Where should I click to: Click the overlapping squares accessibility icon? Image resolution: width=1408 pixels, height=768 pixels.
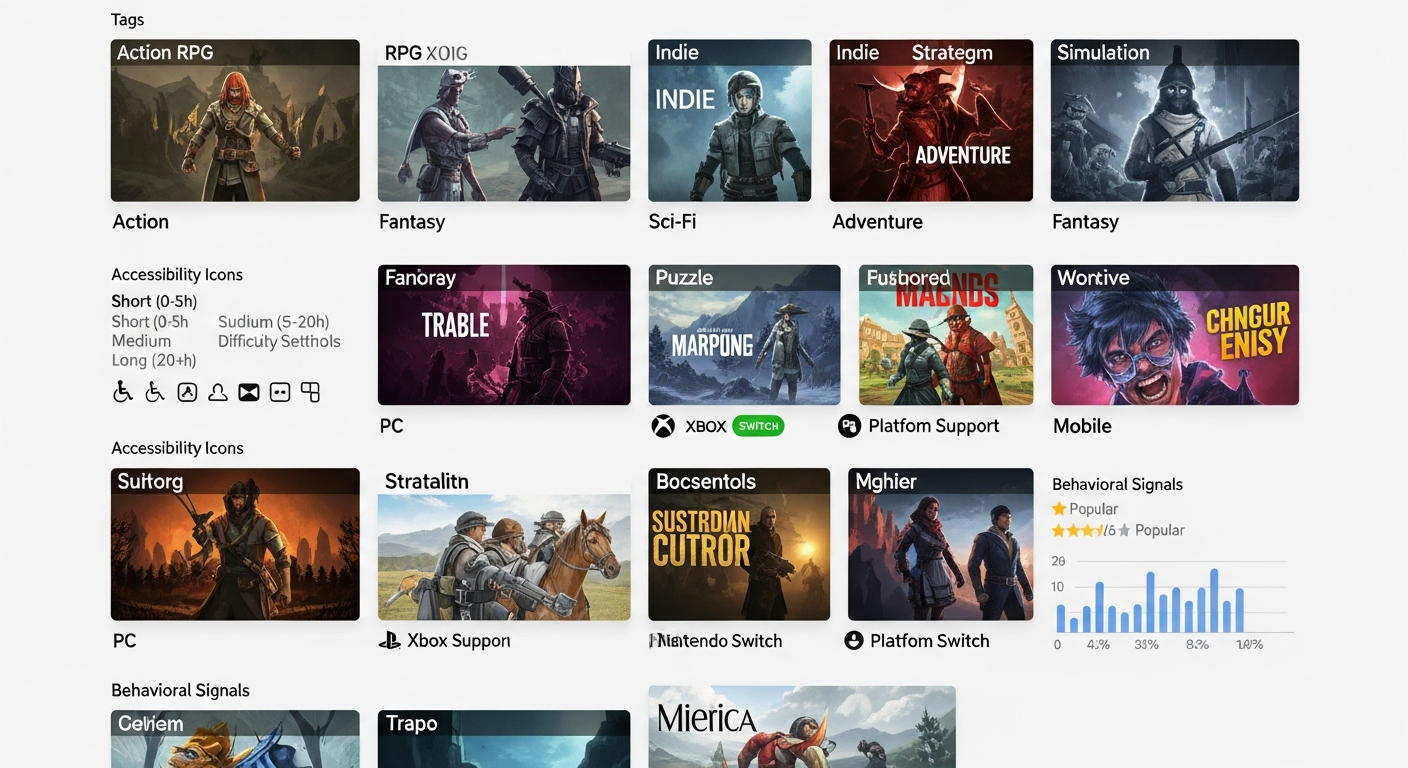point(311,392)
